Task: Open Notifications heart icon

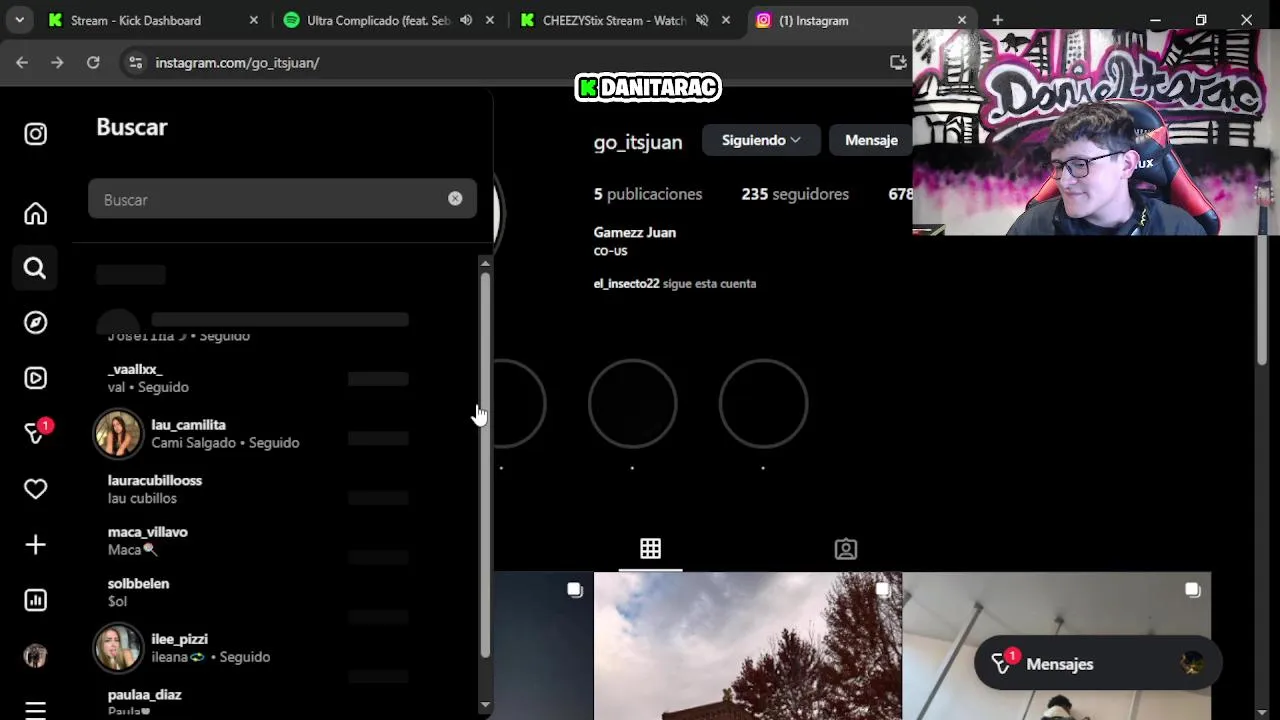Action: pos(35,489)
